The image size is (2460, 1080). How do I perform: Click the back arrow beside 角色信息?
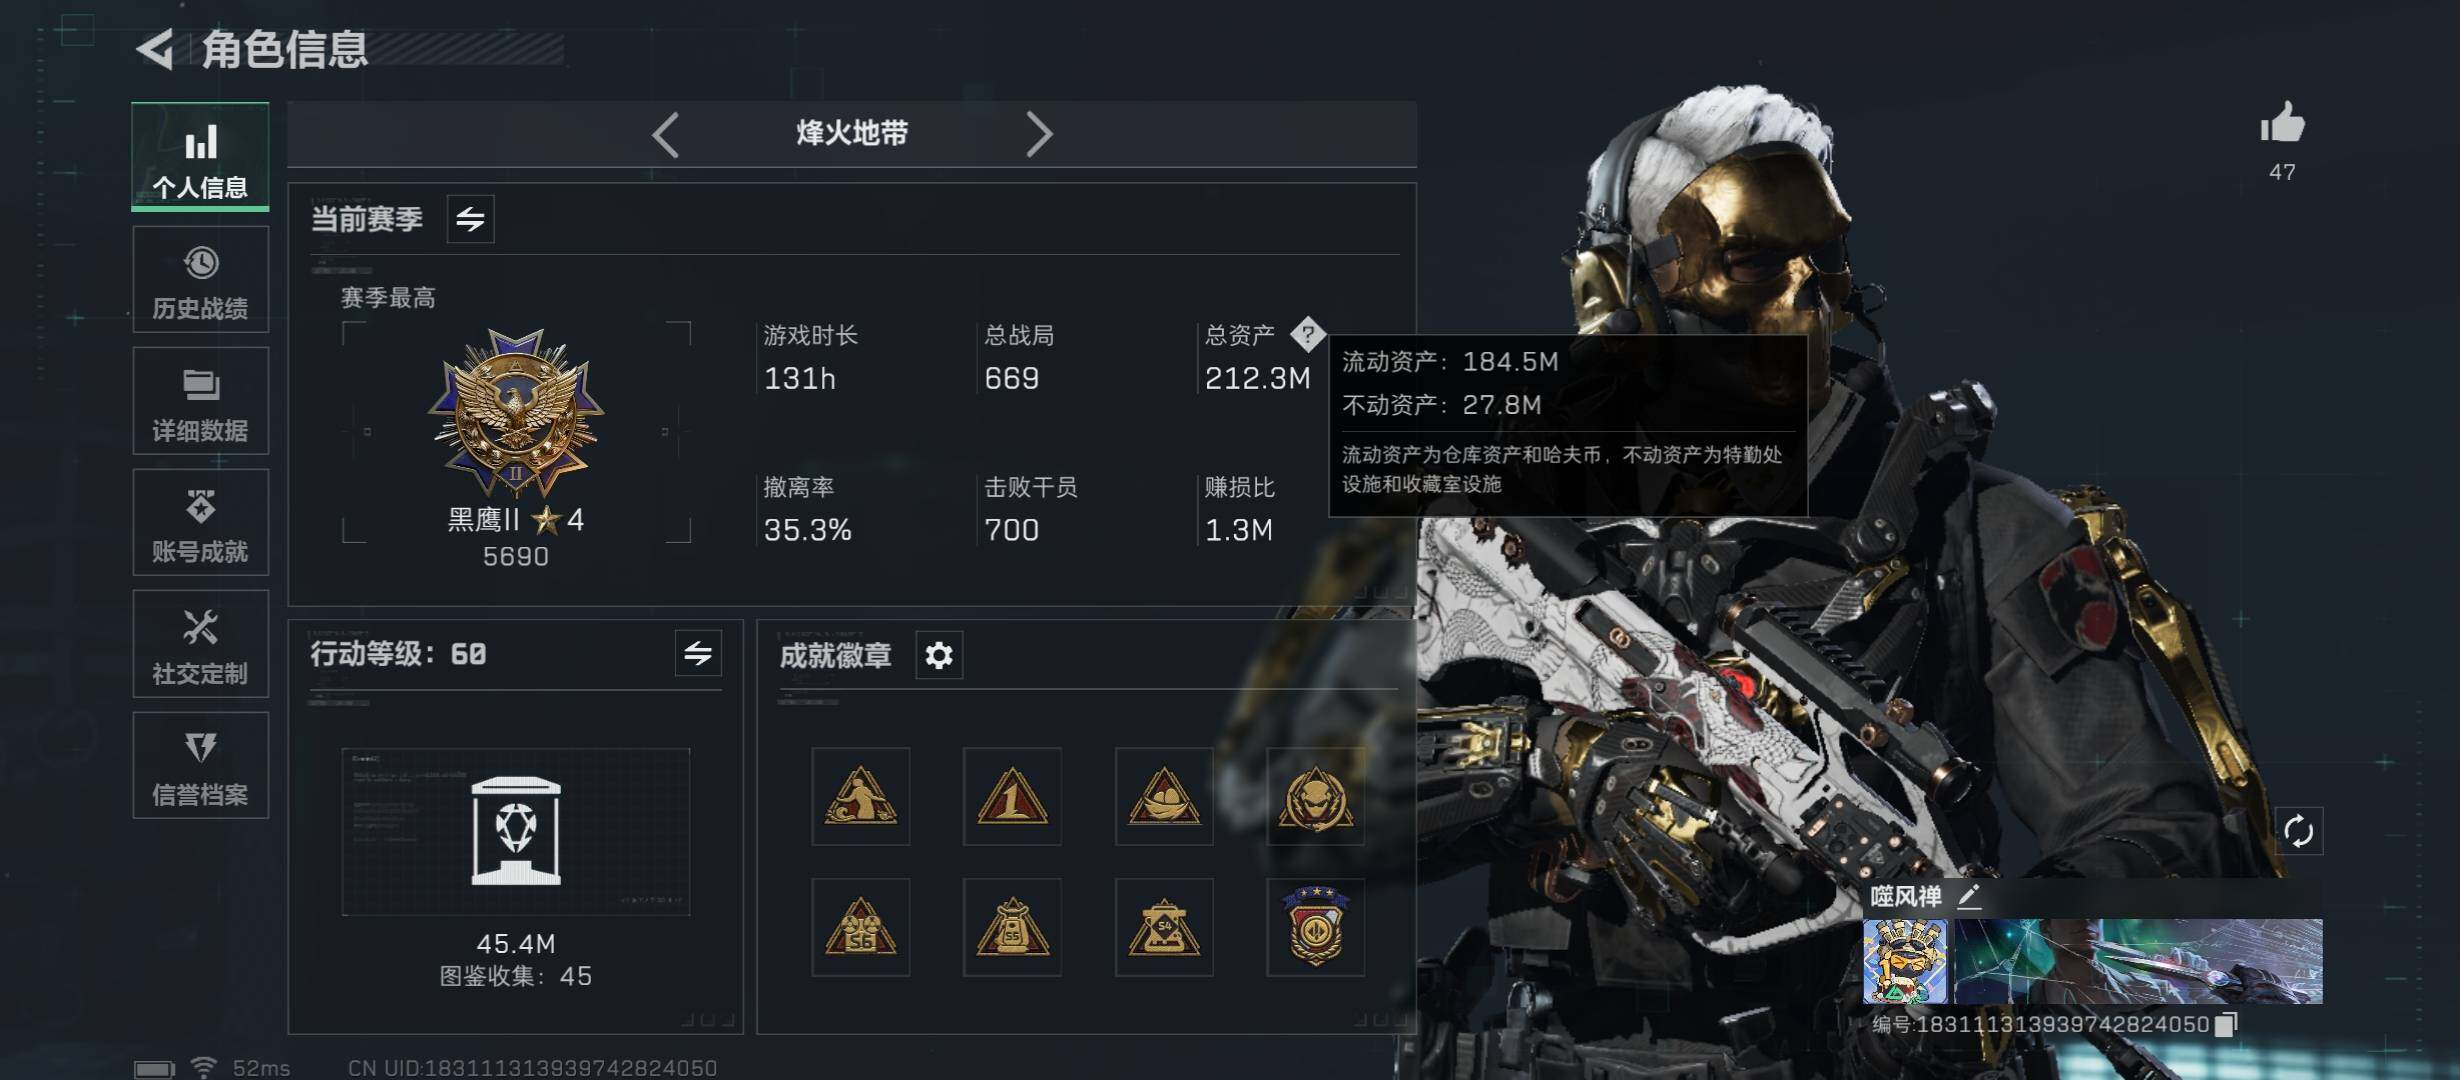click(x=156, y=48)
